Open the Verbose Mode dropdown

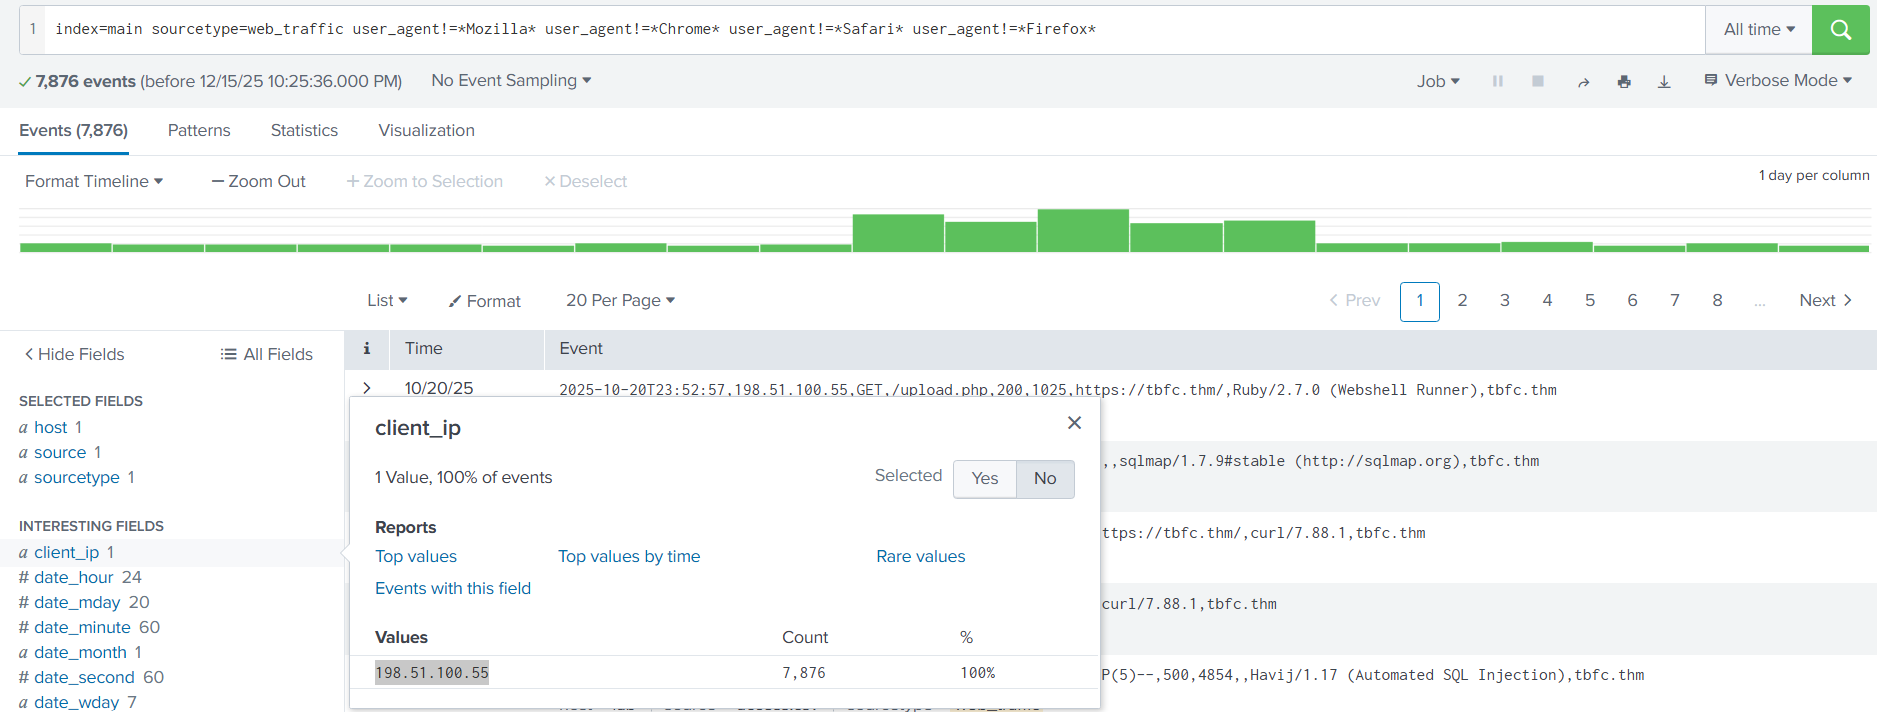coord(1778,81)
